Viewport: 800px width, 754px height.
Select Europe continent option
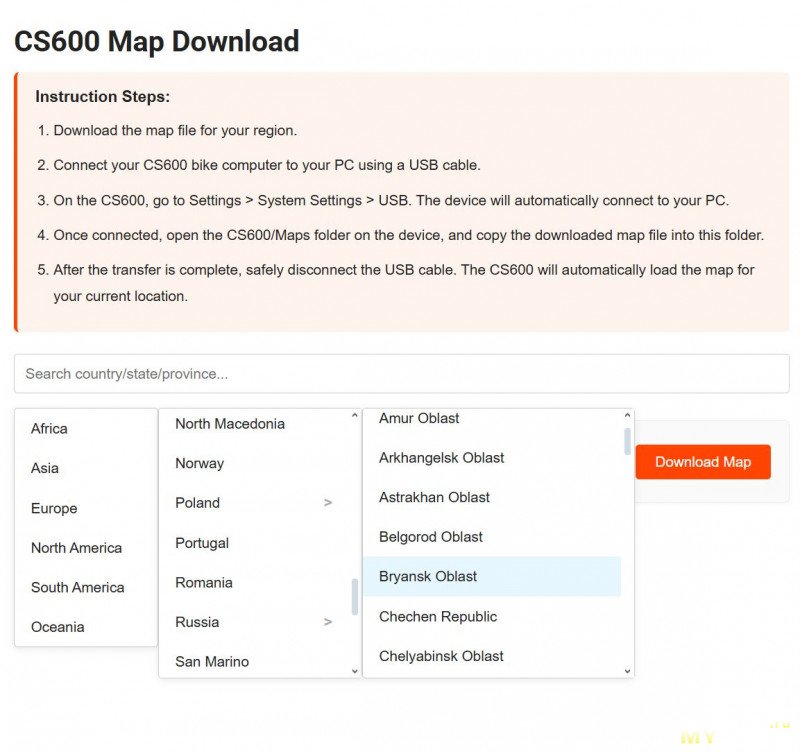54,508
